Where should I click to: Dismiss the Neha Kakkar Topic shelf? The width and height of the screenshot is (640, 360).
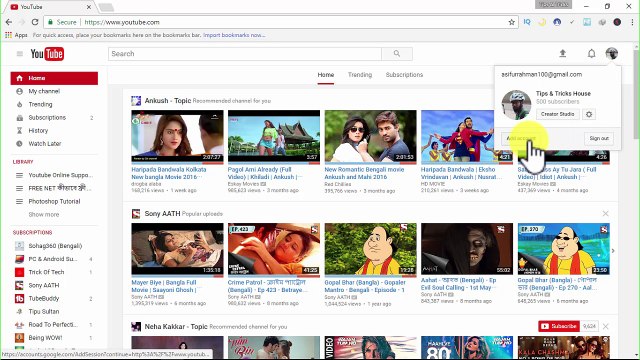click(605, 326)
